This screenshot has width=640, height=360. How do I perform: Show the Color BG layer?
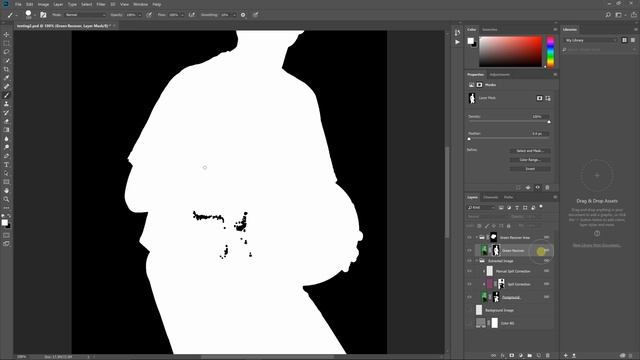click(x=469, y=323)
